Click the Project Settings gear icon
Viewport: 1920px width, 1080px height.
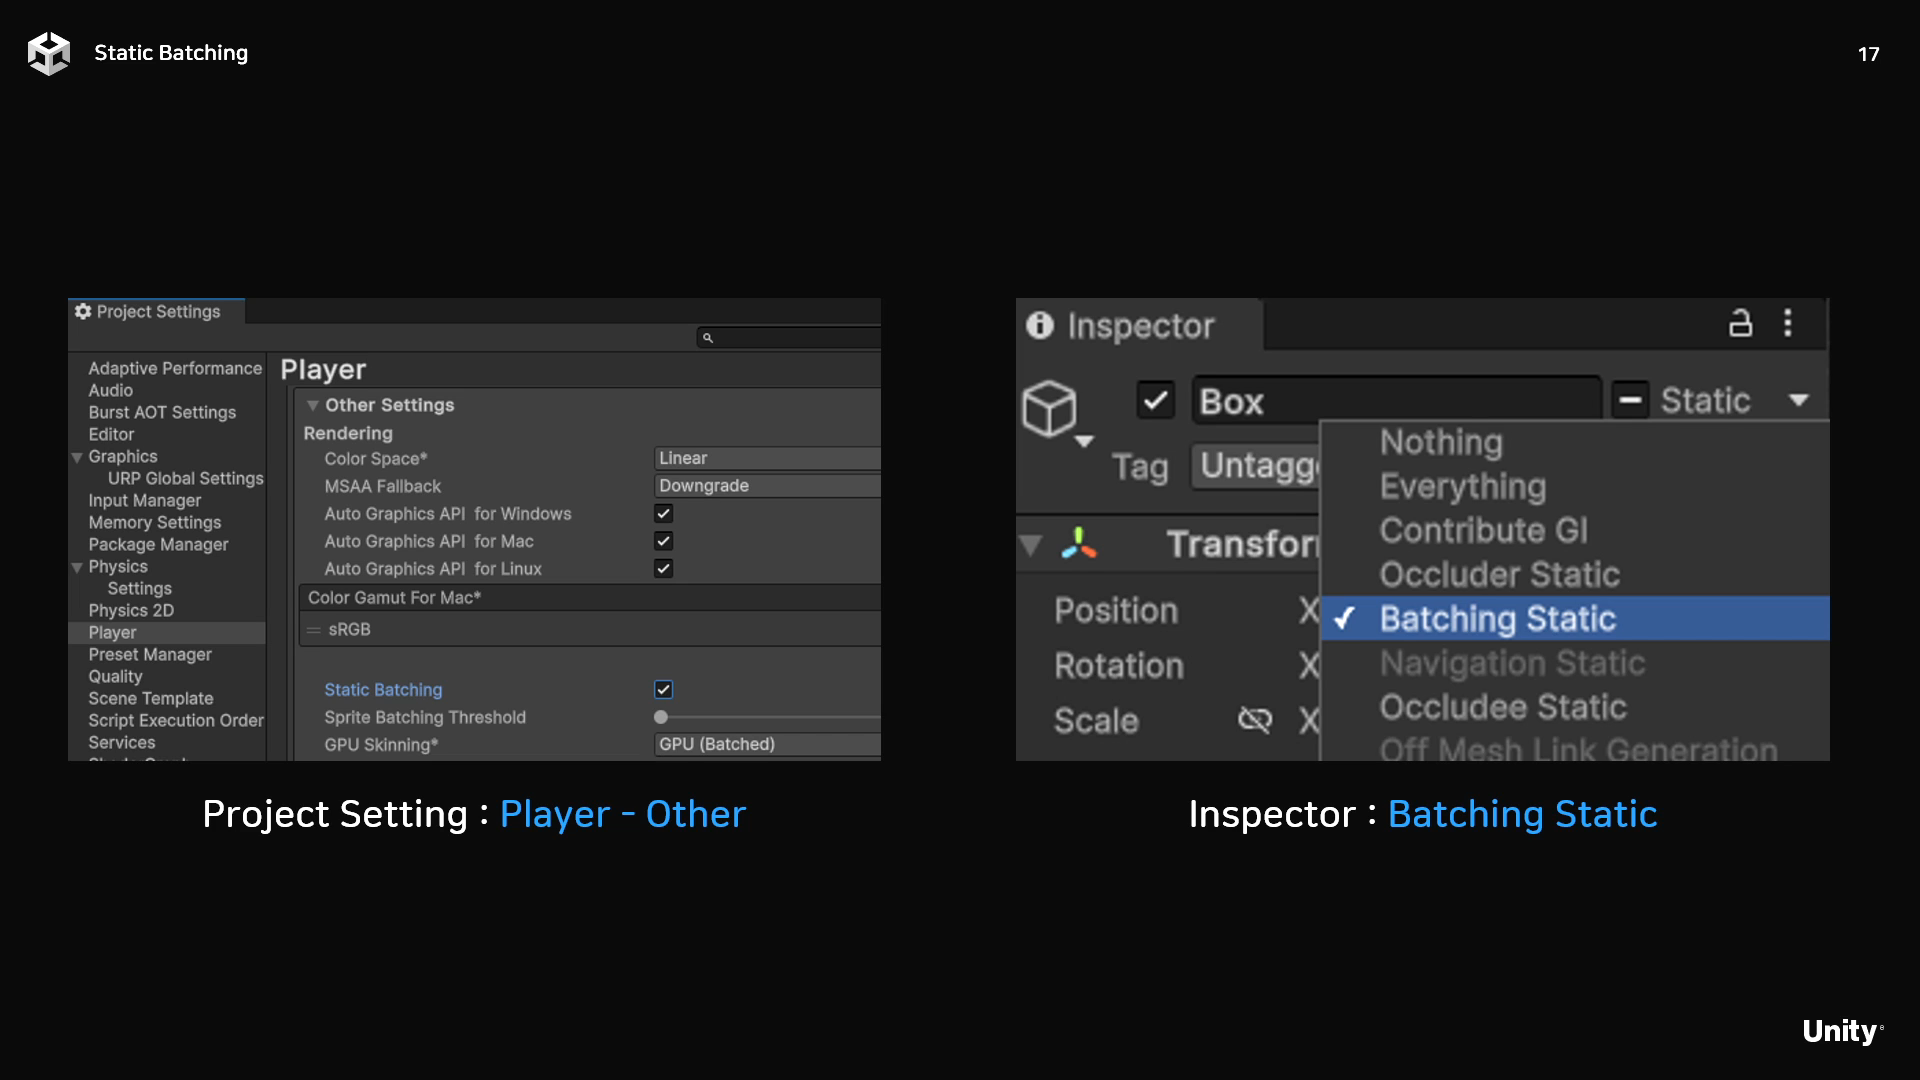pyautogui.click(x=83, y=311)
